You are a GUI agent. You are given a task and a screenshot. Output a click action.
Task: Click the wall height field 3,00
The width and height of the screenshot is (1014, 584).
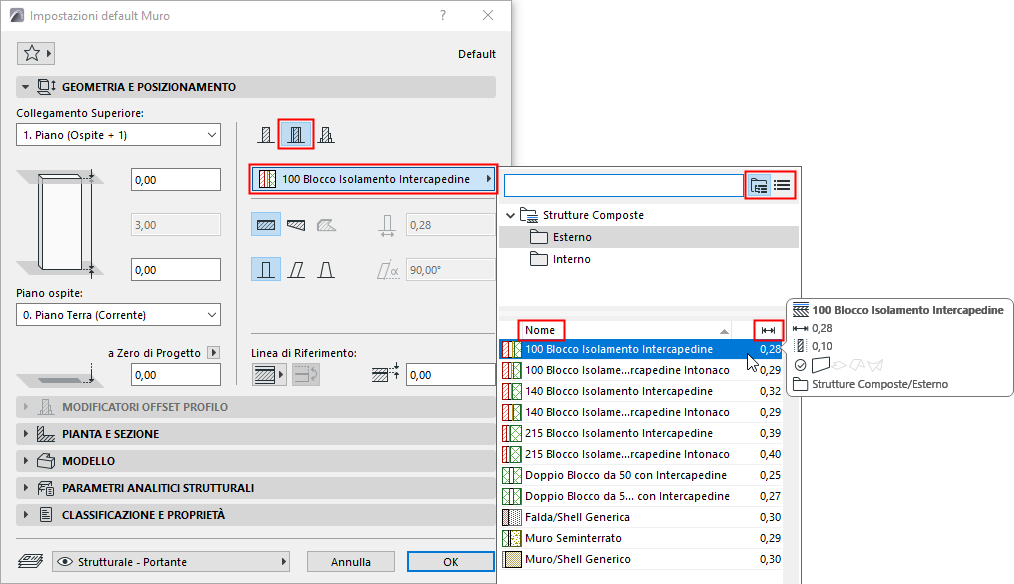click(x=176, y=225)
